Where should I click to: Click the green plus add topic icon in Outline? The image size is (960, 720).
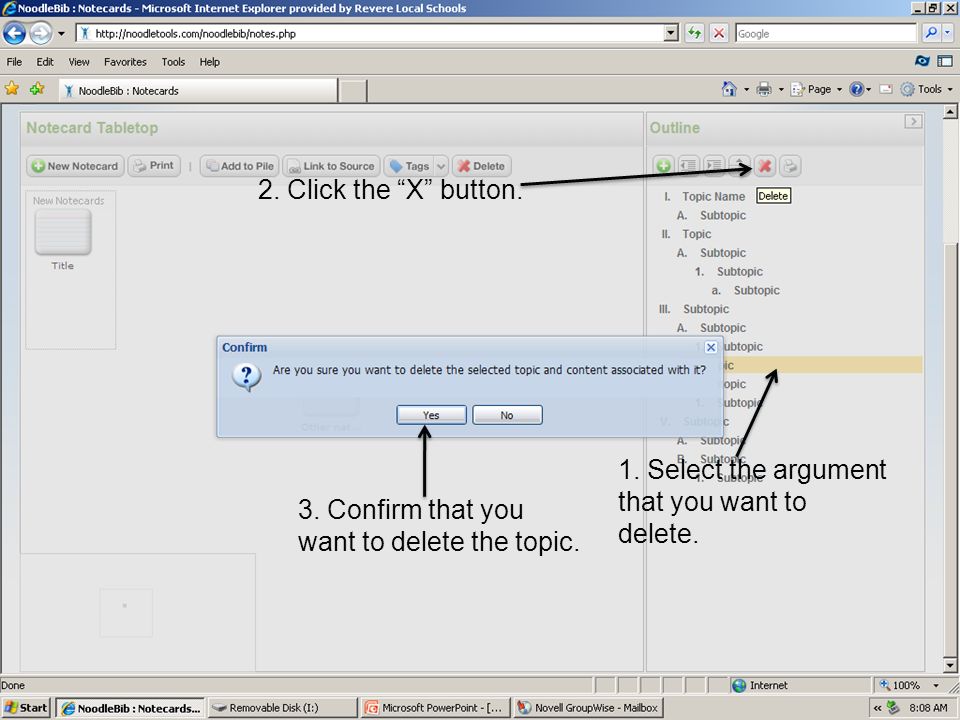(x=664, y=166)
